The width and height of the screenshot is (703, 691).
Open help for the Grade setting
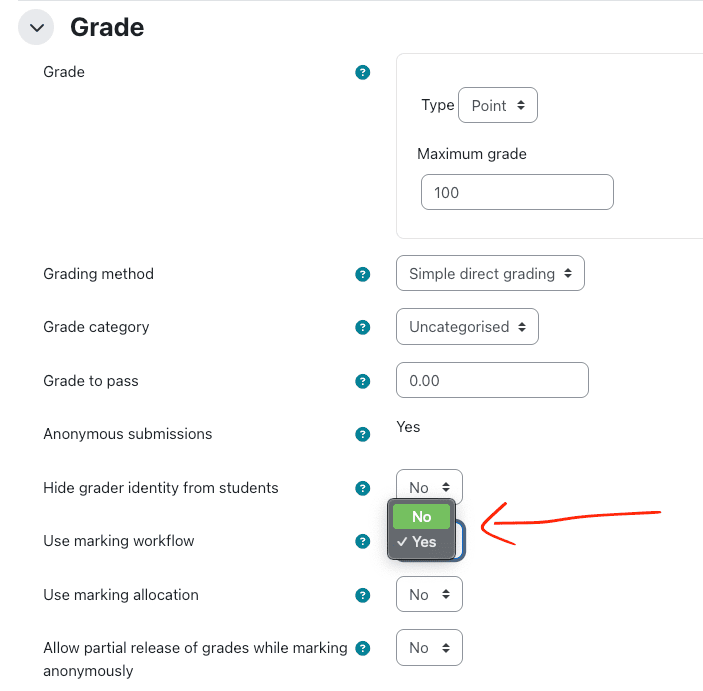[x=363, y=72]
